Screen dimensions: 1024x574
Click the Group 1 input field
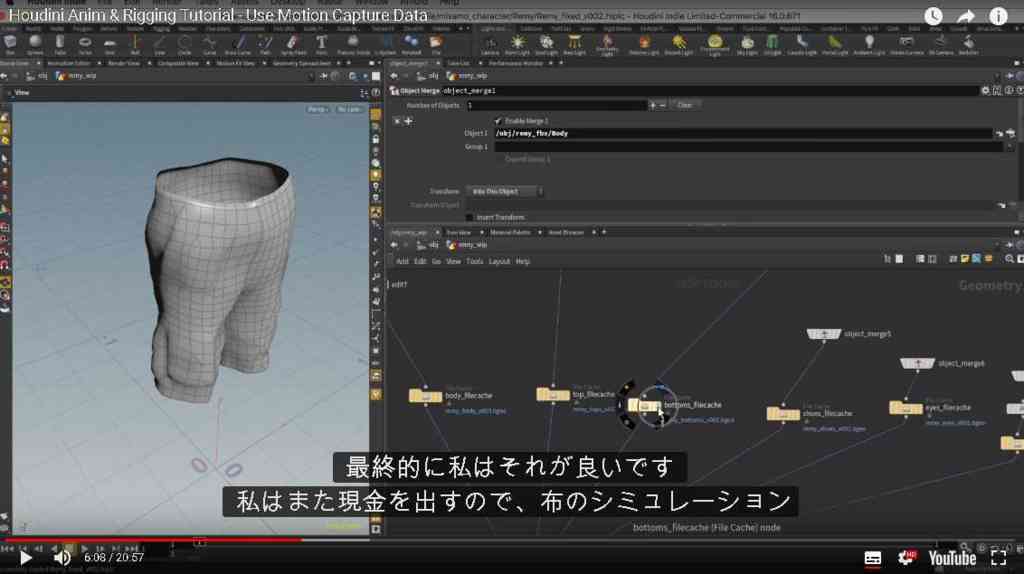[x=748, y=147]
